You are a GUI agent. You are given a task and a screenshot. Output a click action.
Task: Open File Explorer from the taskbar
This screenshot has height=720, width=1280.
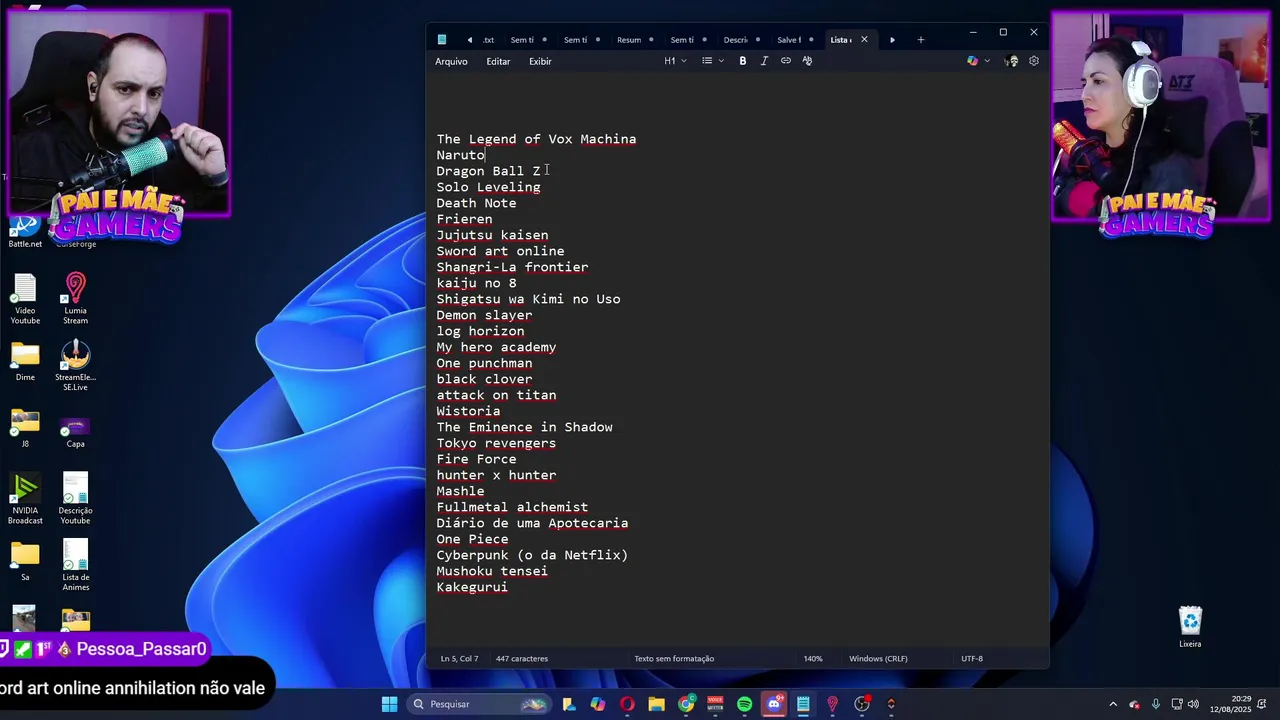pyautogui.click(x=656, y=704)
